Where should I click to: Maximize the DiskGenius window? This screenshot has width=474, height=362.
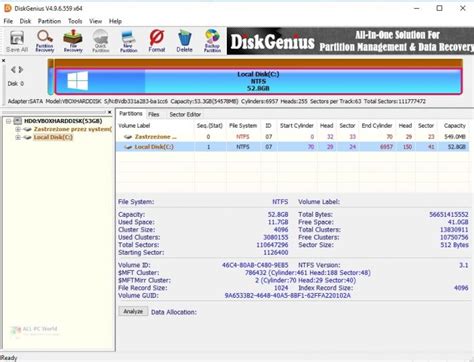pos(439,8)
